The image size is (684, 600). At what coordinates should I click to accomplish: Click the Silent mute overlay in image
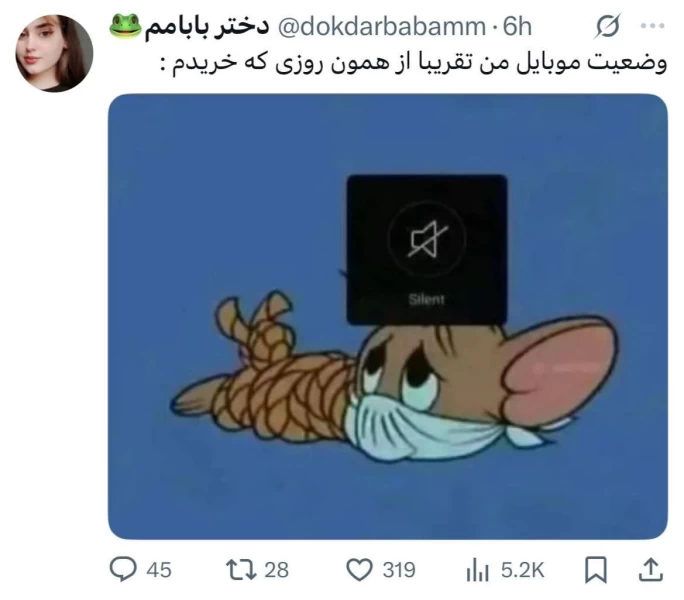point(427,250)
